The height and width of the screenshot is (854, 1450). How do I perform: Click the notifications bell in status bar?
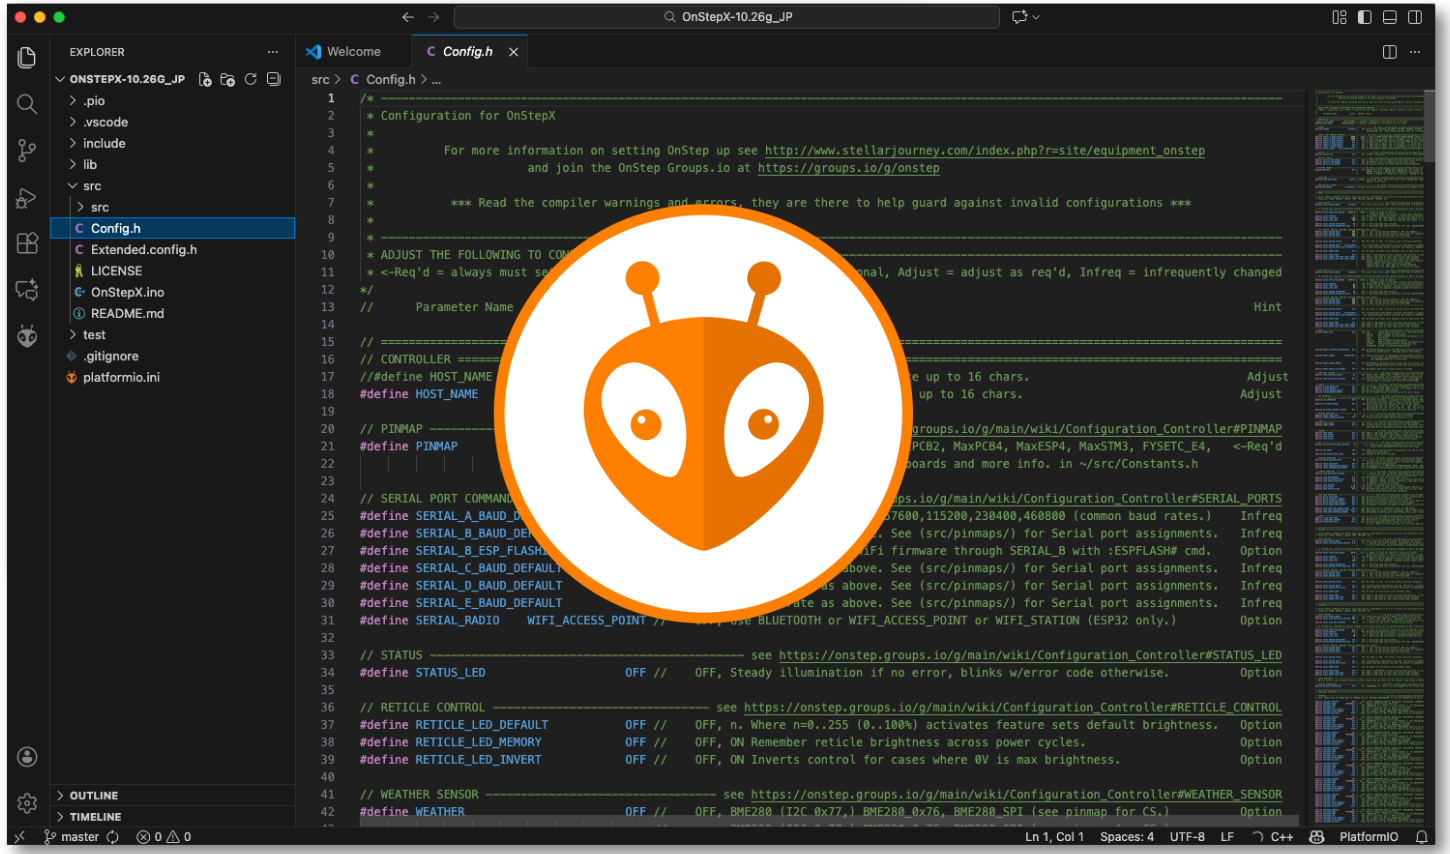coord(1421,837)
